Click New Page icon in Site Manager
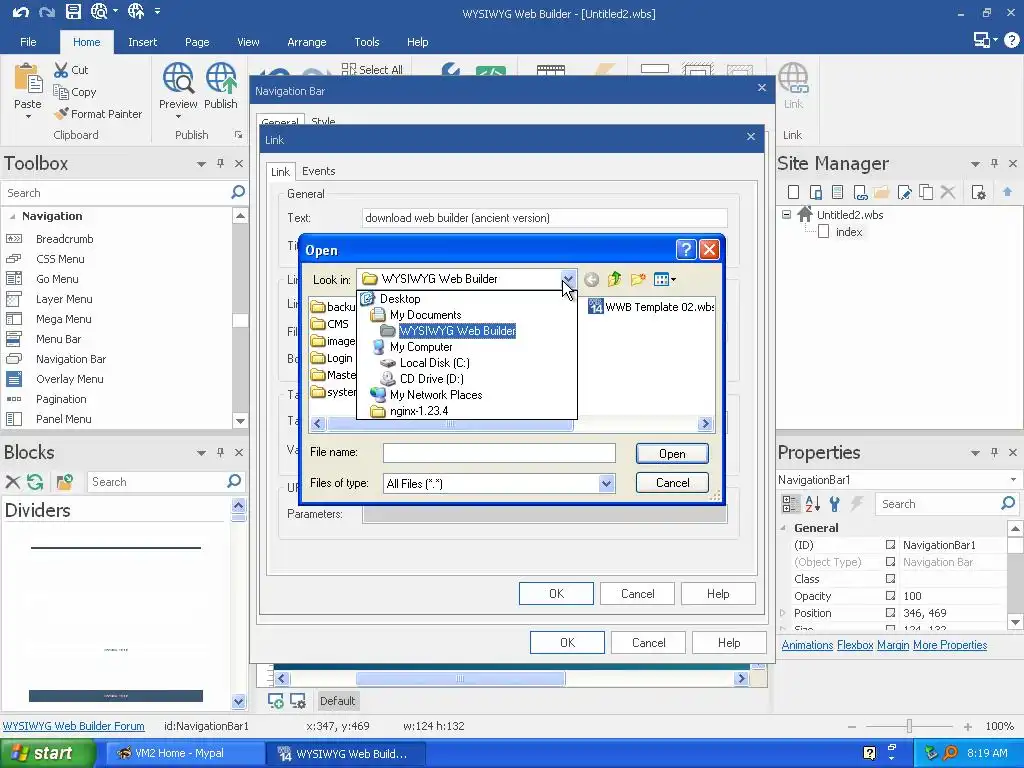Screen dimensions: 1024x768 pyautogui.click(x=793, y=192)
